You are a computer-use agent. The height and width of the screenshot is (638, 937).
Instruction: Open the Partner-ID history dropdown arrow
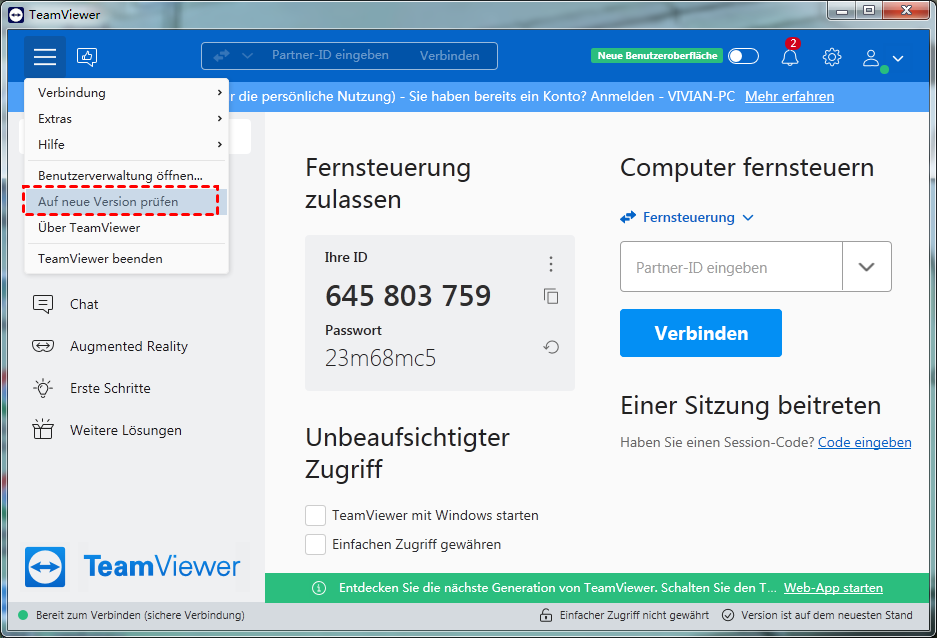pos(866,267)
